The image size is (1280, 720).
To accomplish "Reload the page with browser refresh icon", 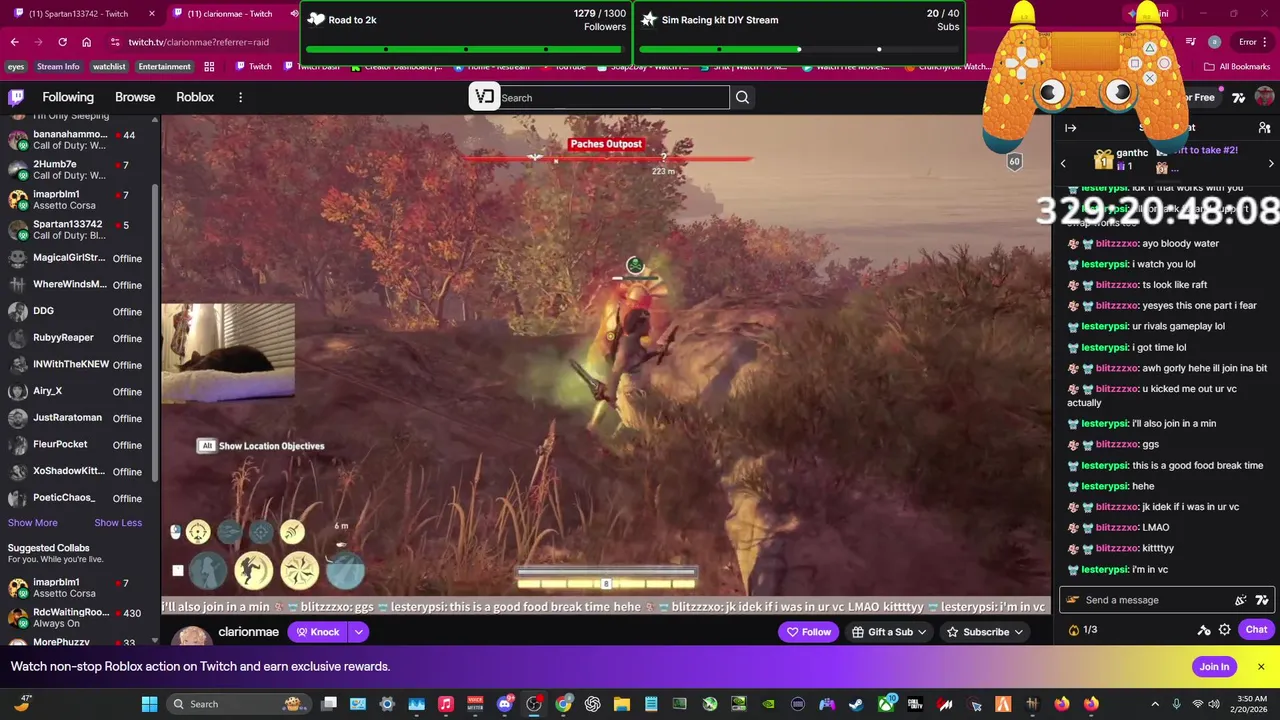I will pos(62,42).
